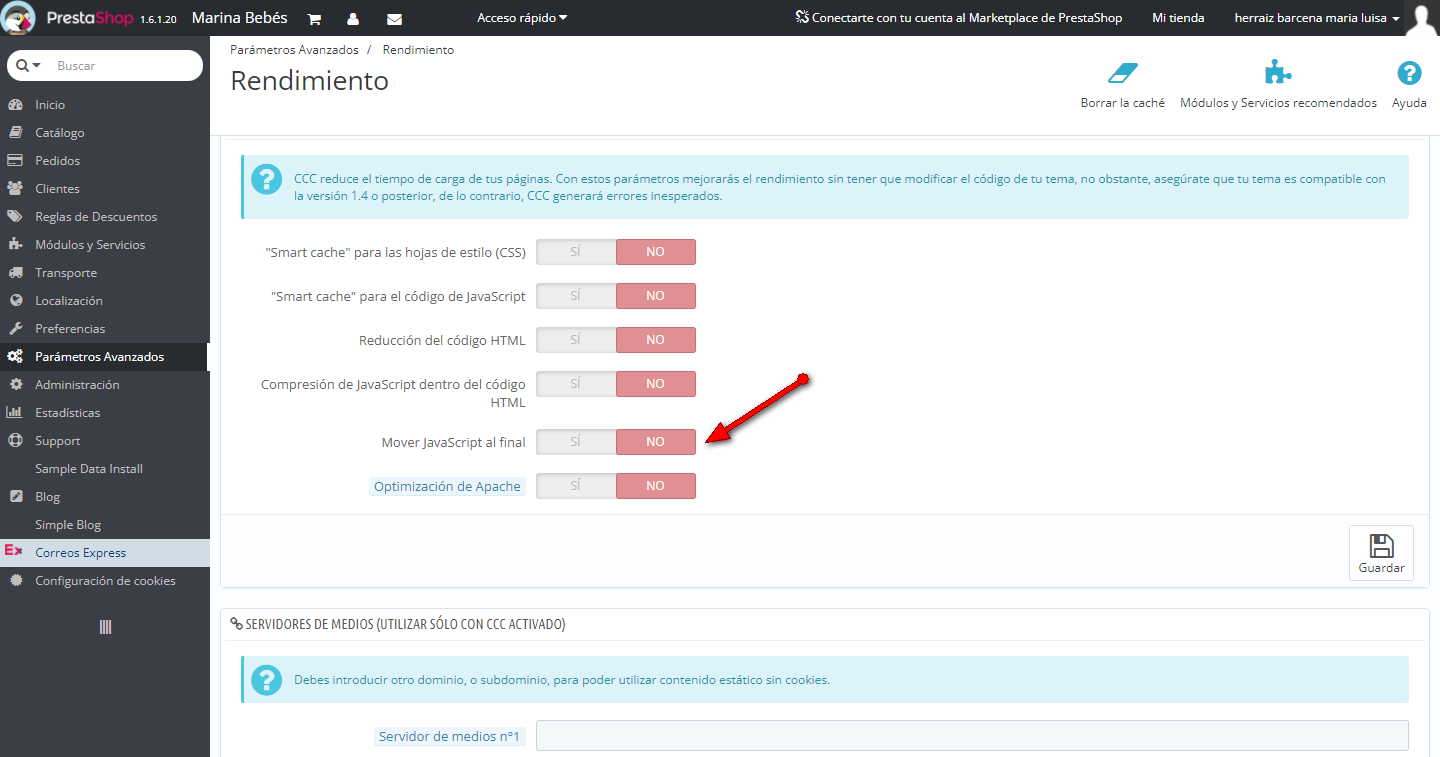This screenshot has height=757, width=1440.
Task: Click the Parámetros Avanzados breadcrumb link
Action: tap(294, 50)
